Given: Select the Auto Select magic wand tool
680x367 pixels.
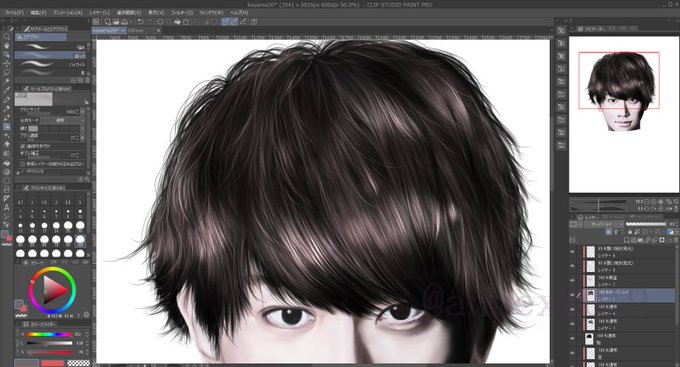Looking at the screenshot, I should (x=7, y=82).
